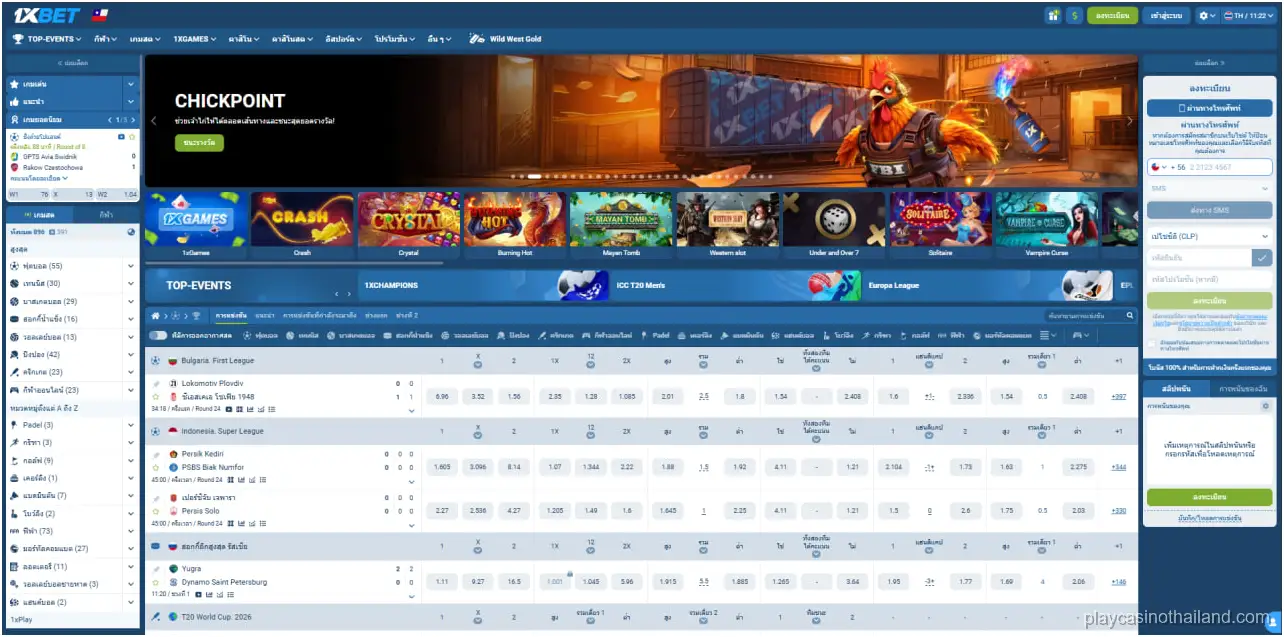Open list view options dropdown in filter bar
Screen dimensions: 1284x637
click(x=1048, y=335)
